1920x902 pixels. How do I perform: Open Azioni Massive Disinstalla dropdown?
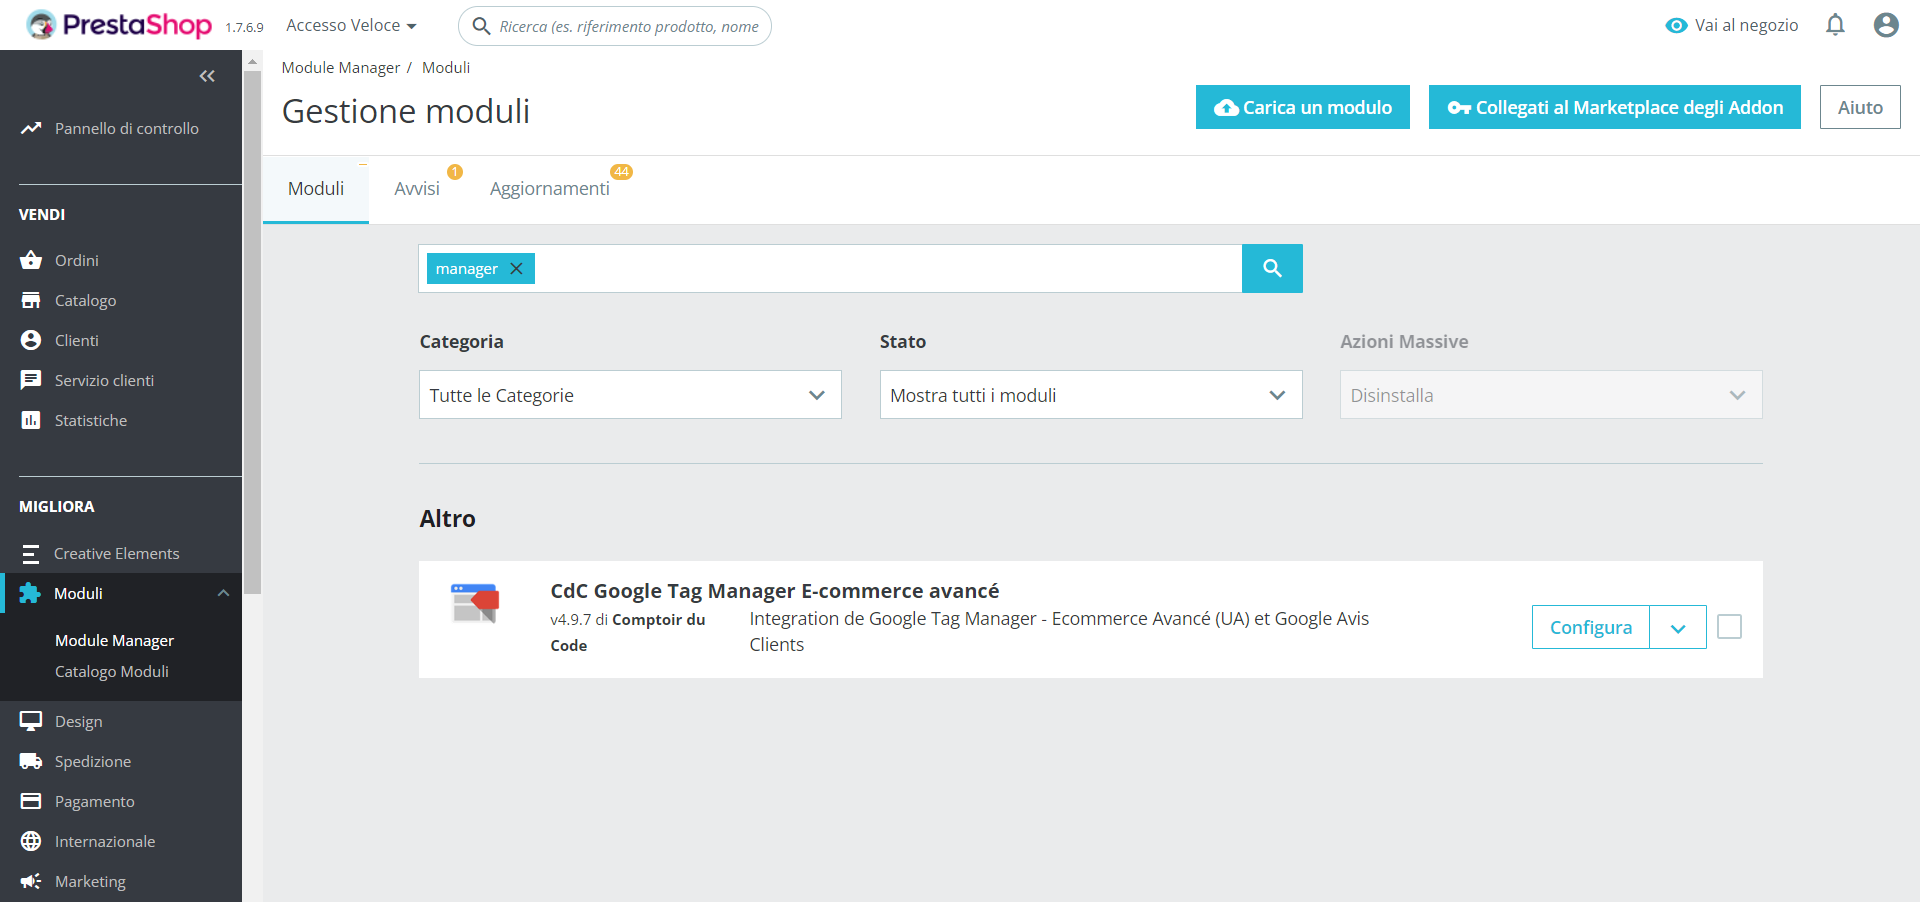(x=1551, y=395)
